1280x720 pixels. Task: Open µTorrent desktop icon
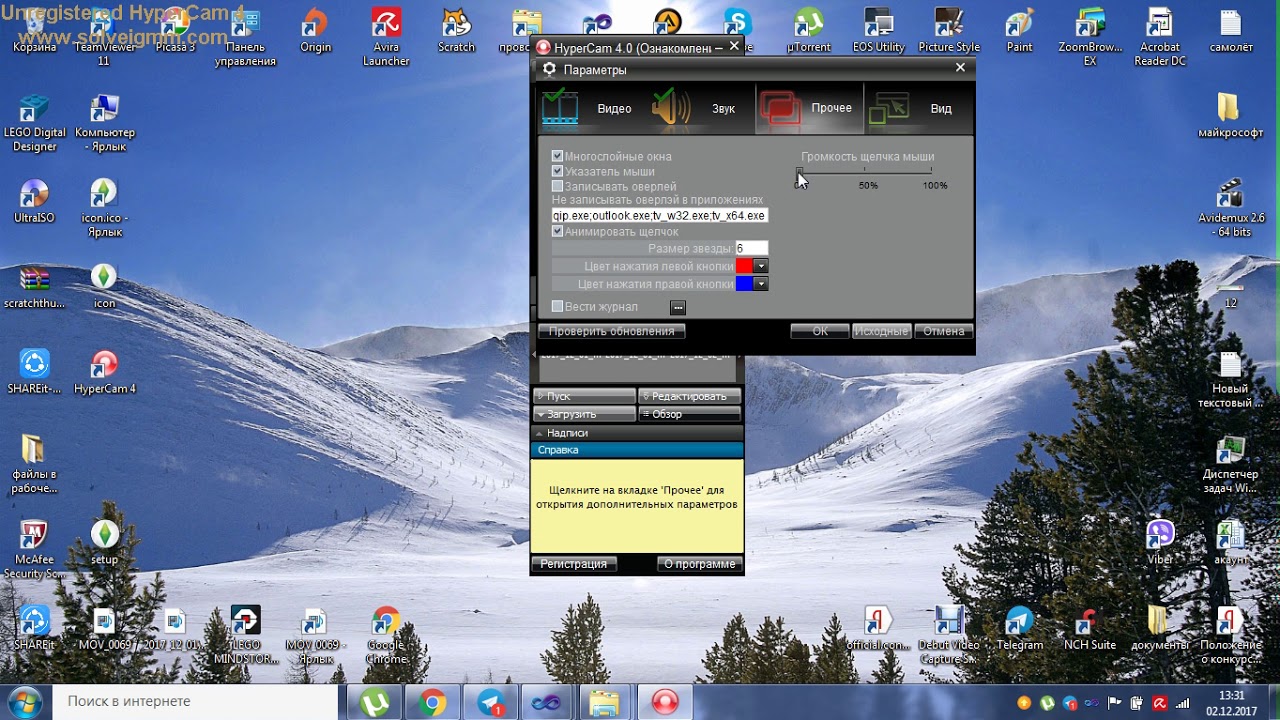coord(809,31)
